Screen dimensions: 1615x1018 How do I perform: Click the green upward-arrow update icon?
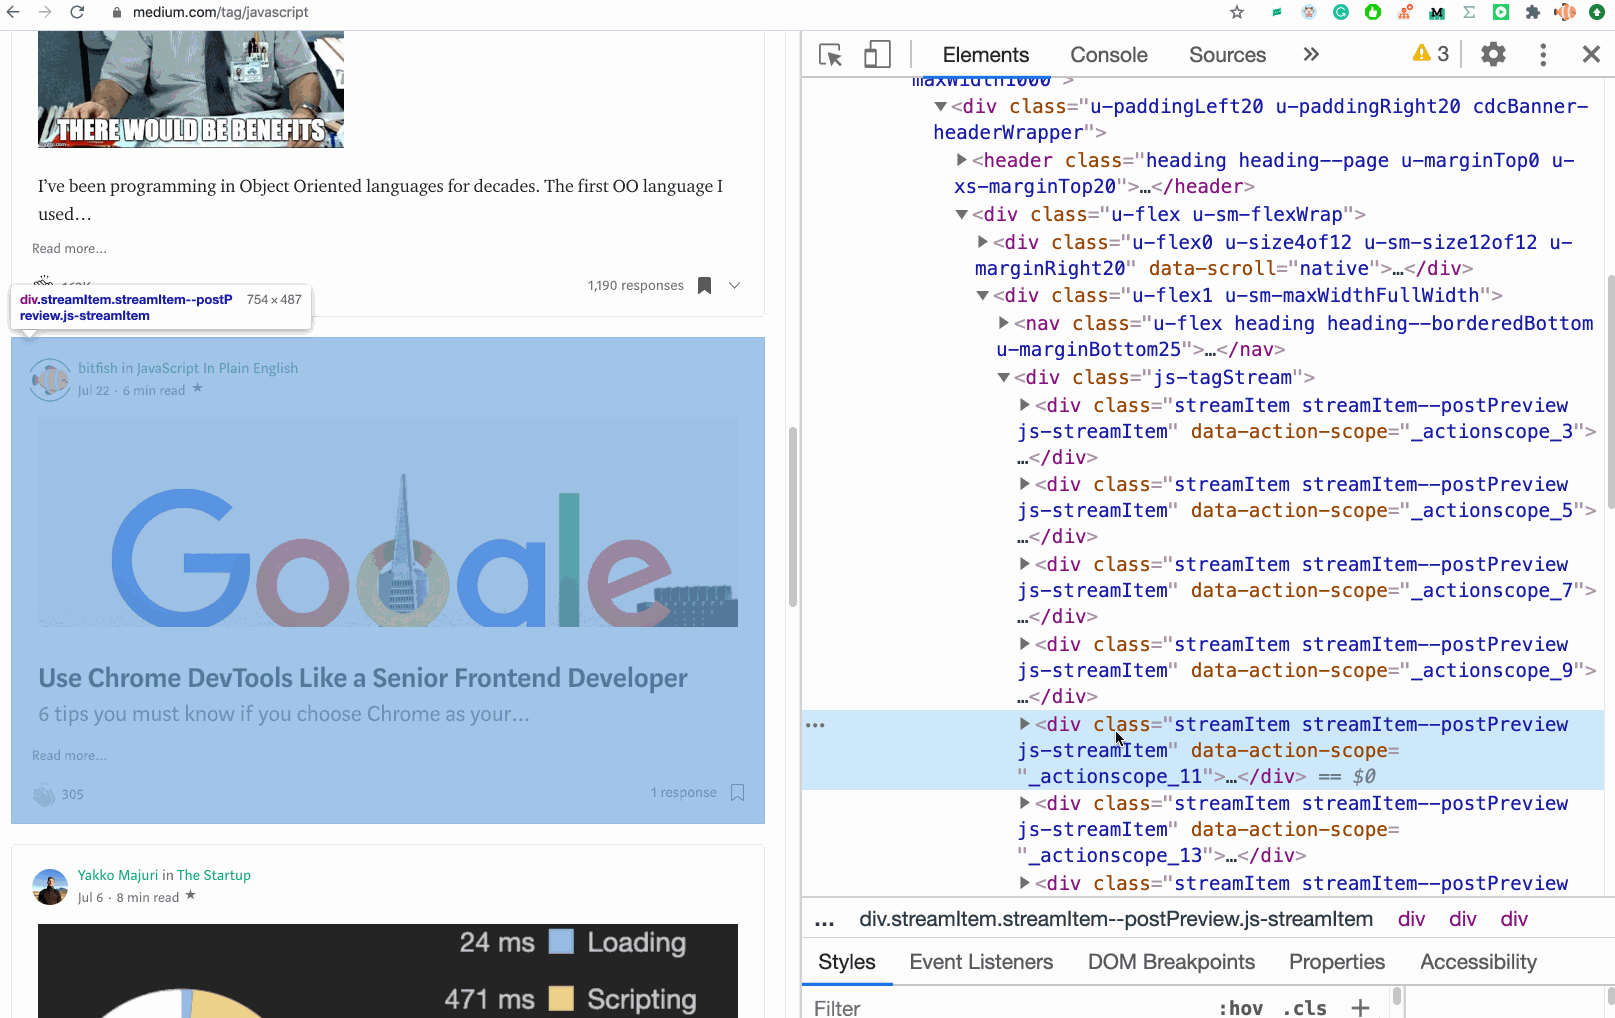click(x=1597, y=12)
